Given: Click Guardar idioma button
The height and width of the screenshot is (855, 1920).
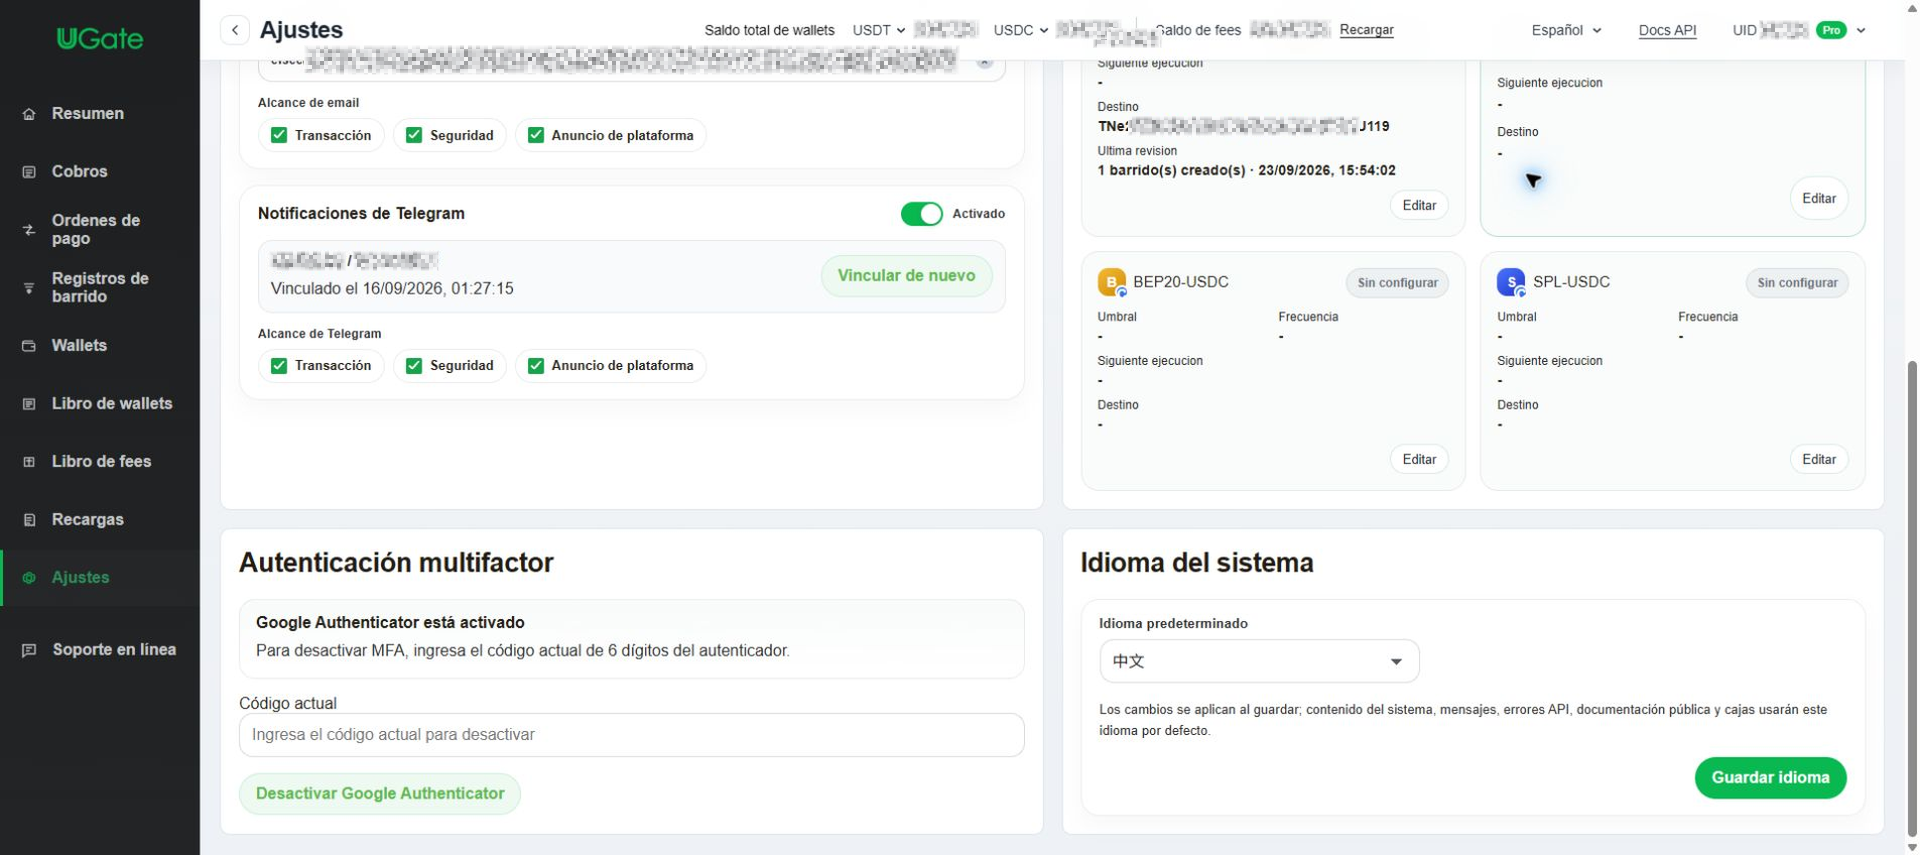Looking at the screenshot, I should [x=1770, y=778].
